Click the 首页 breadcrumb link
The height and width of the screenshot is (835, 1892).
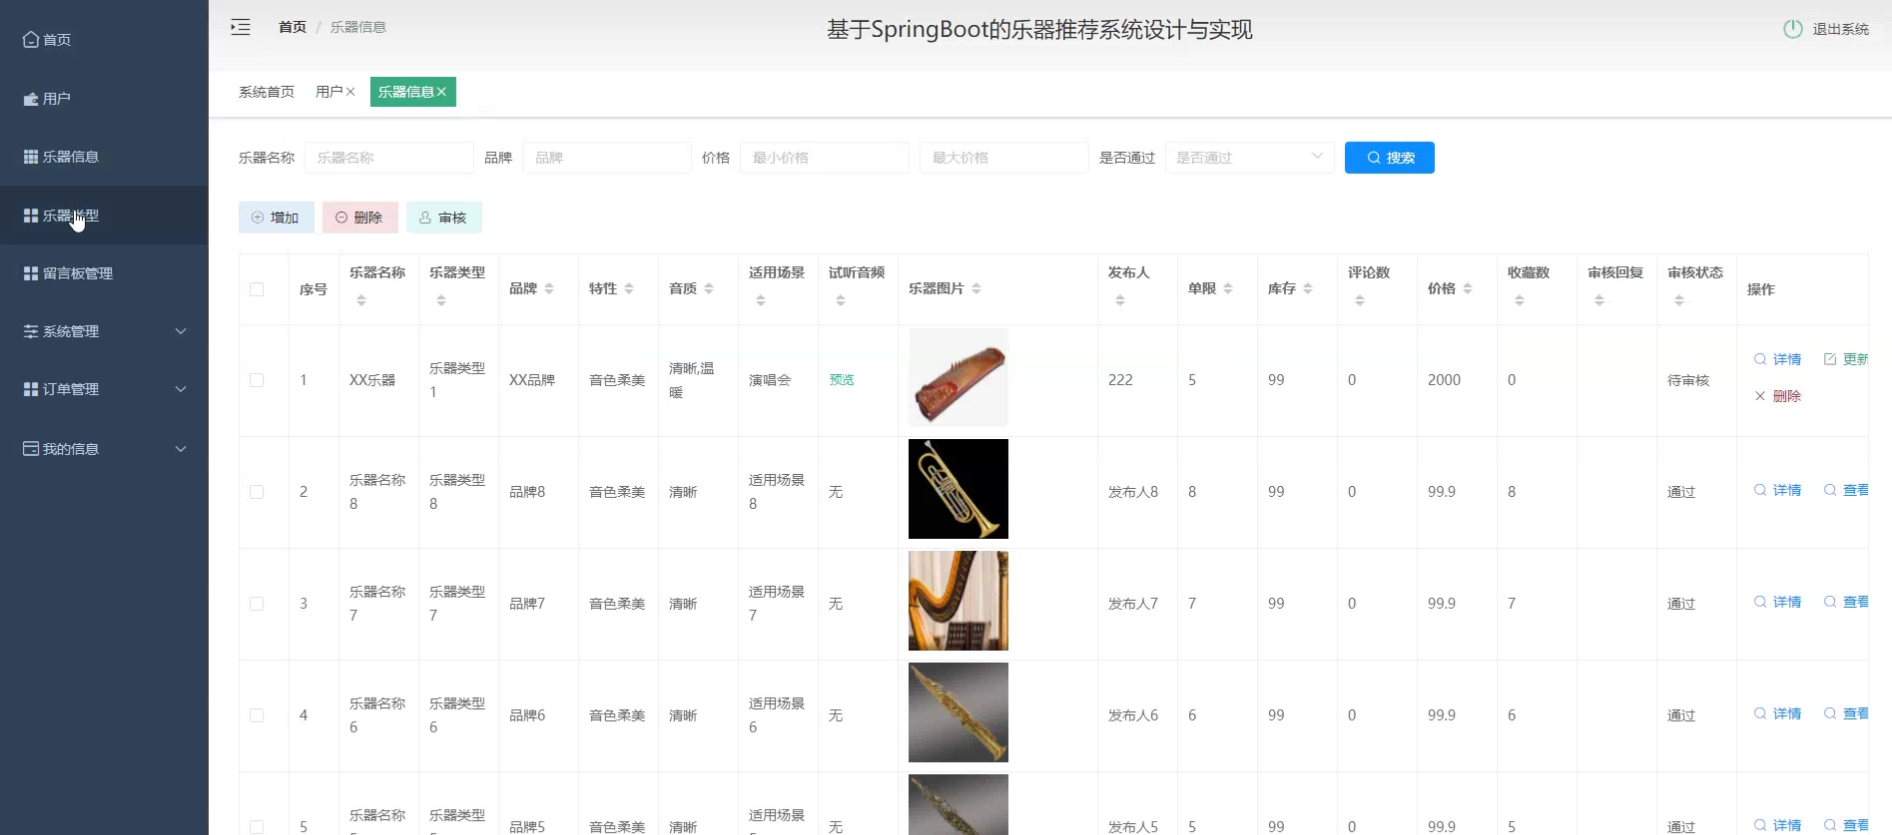tap(292, 27)
